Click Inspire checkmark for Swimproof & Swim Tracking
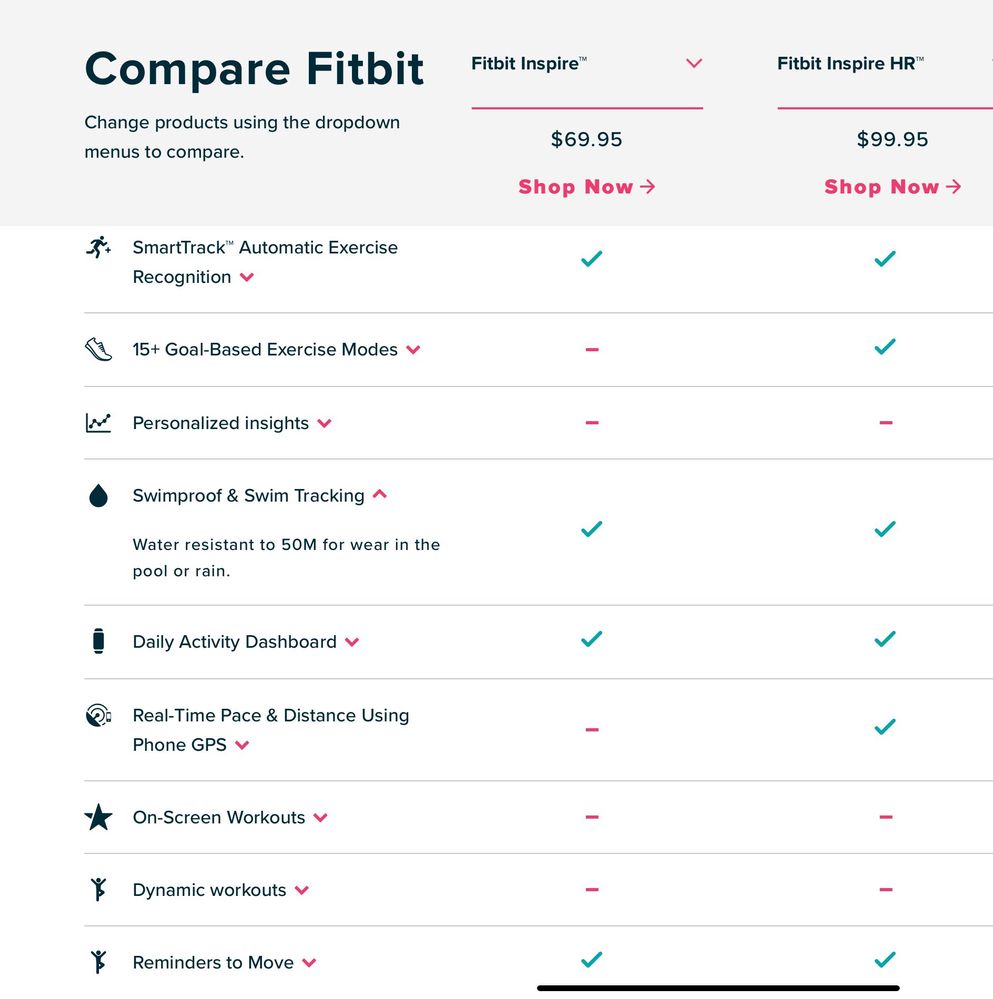 point(592,529)
